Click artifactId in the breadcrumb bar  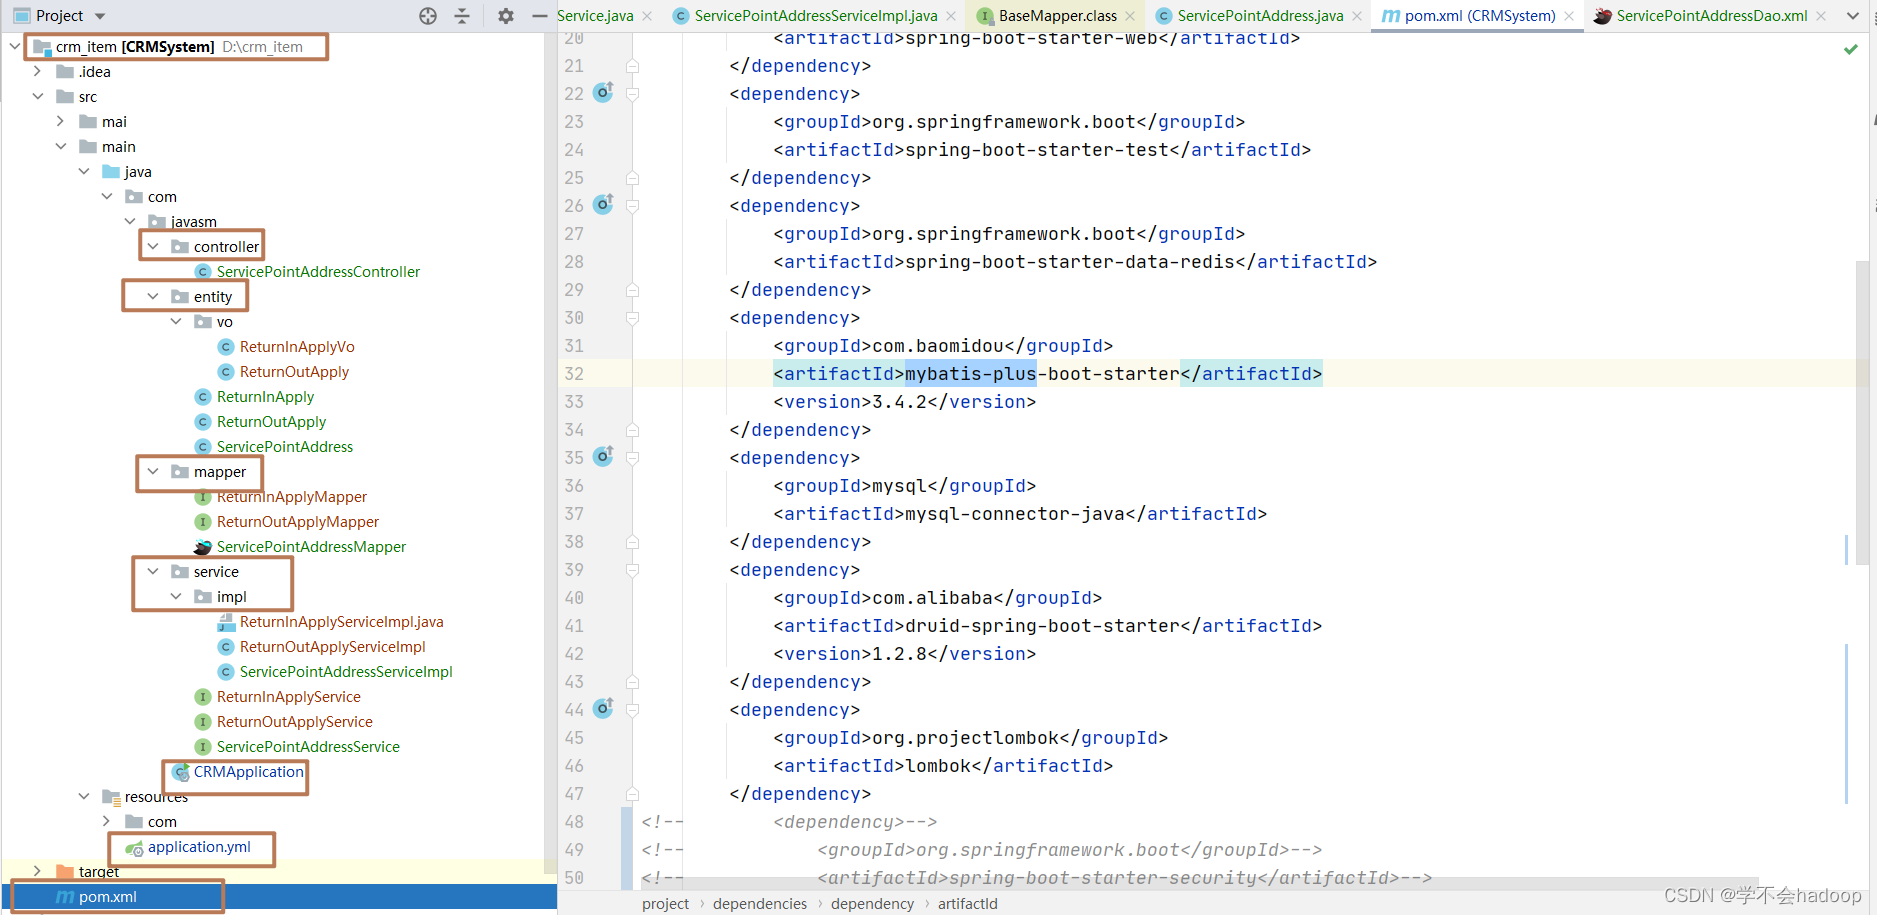point(968,903)
